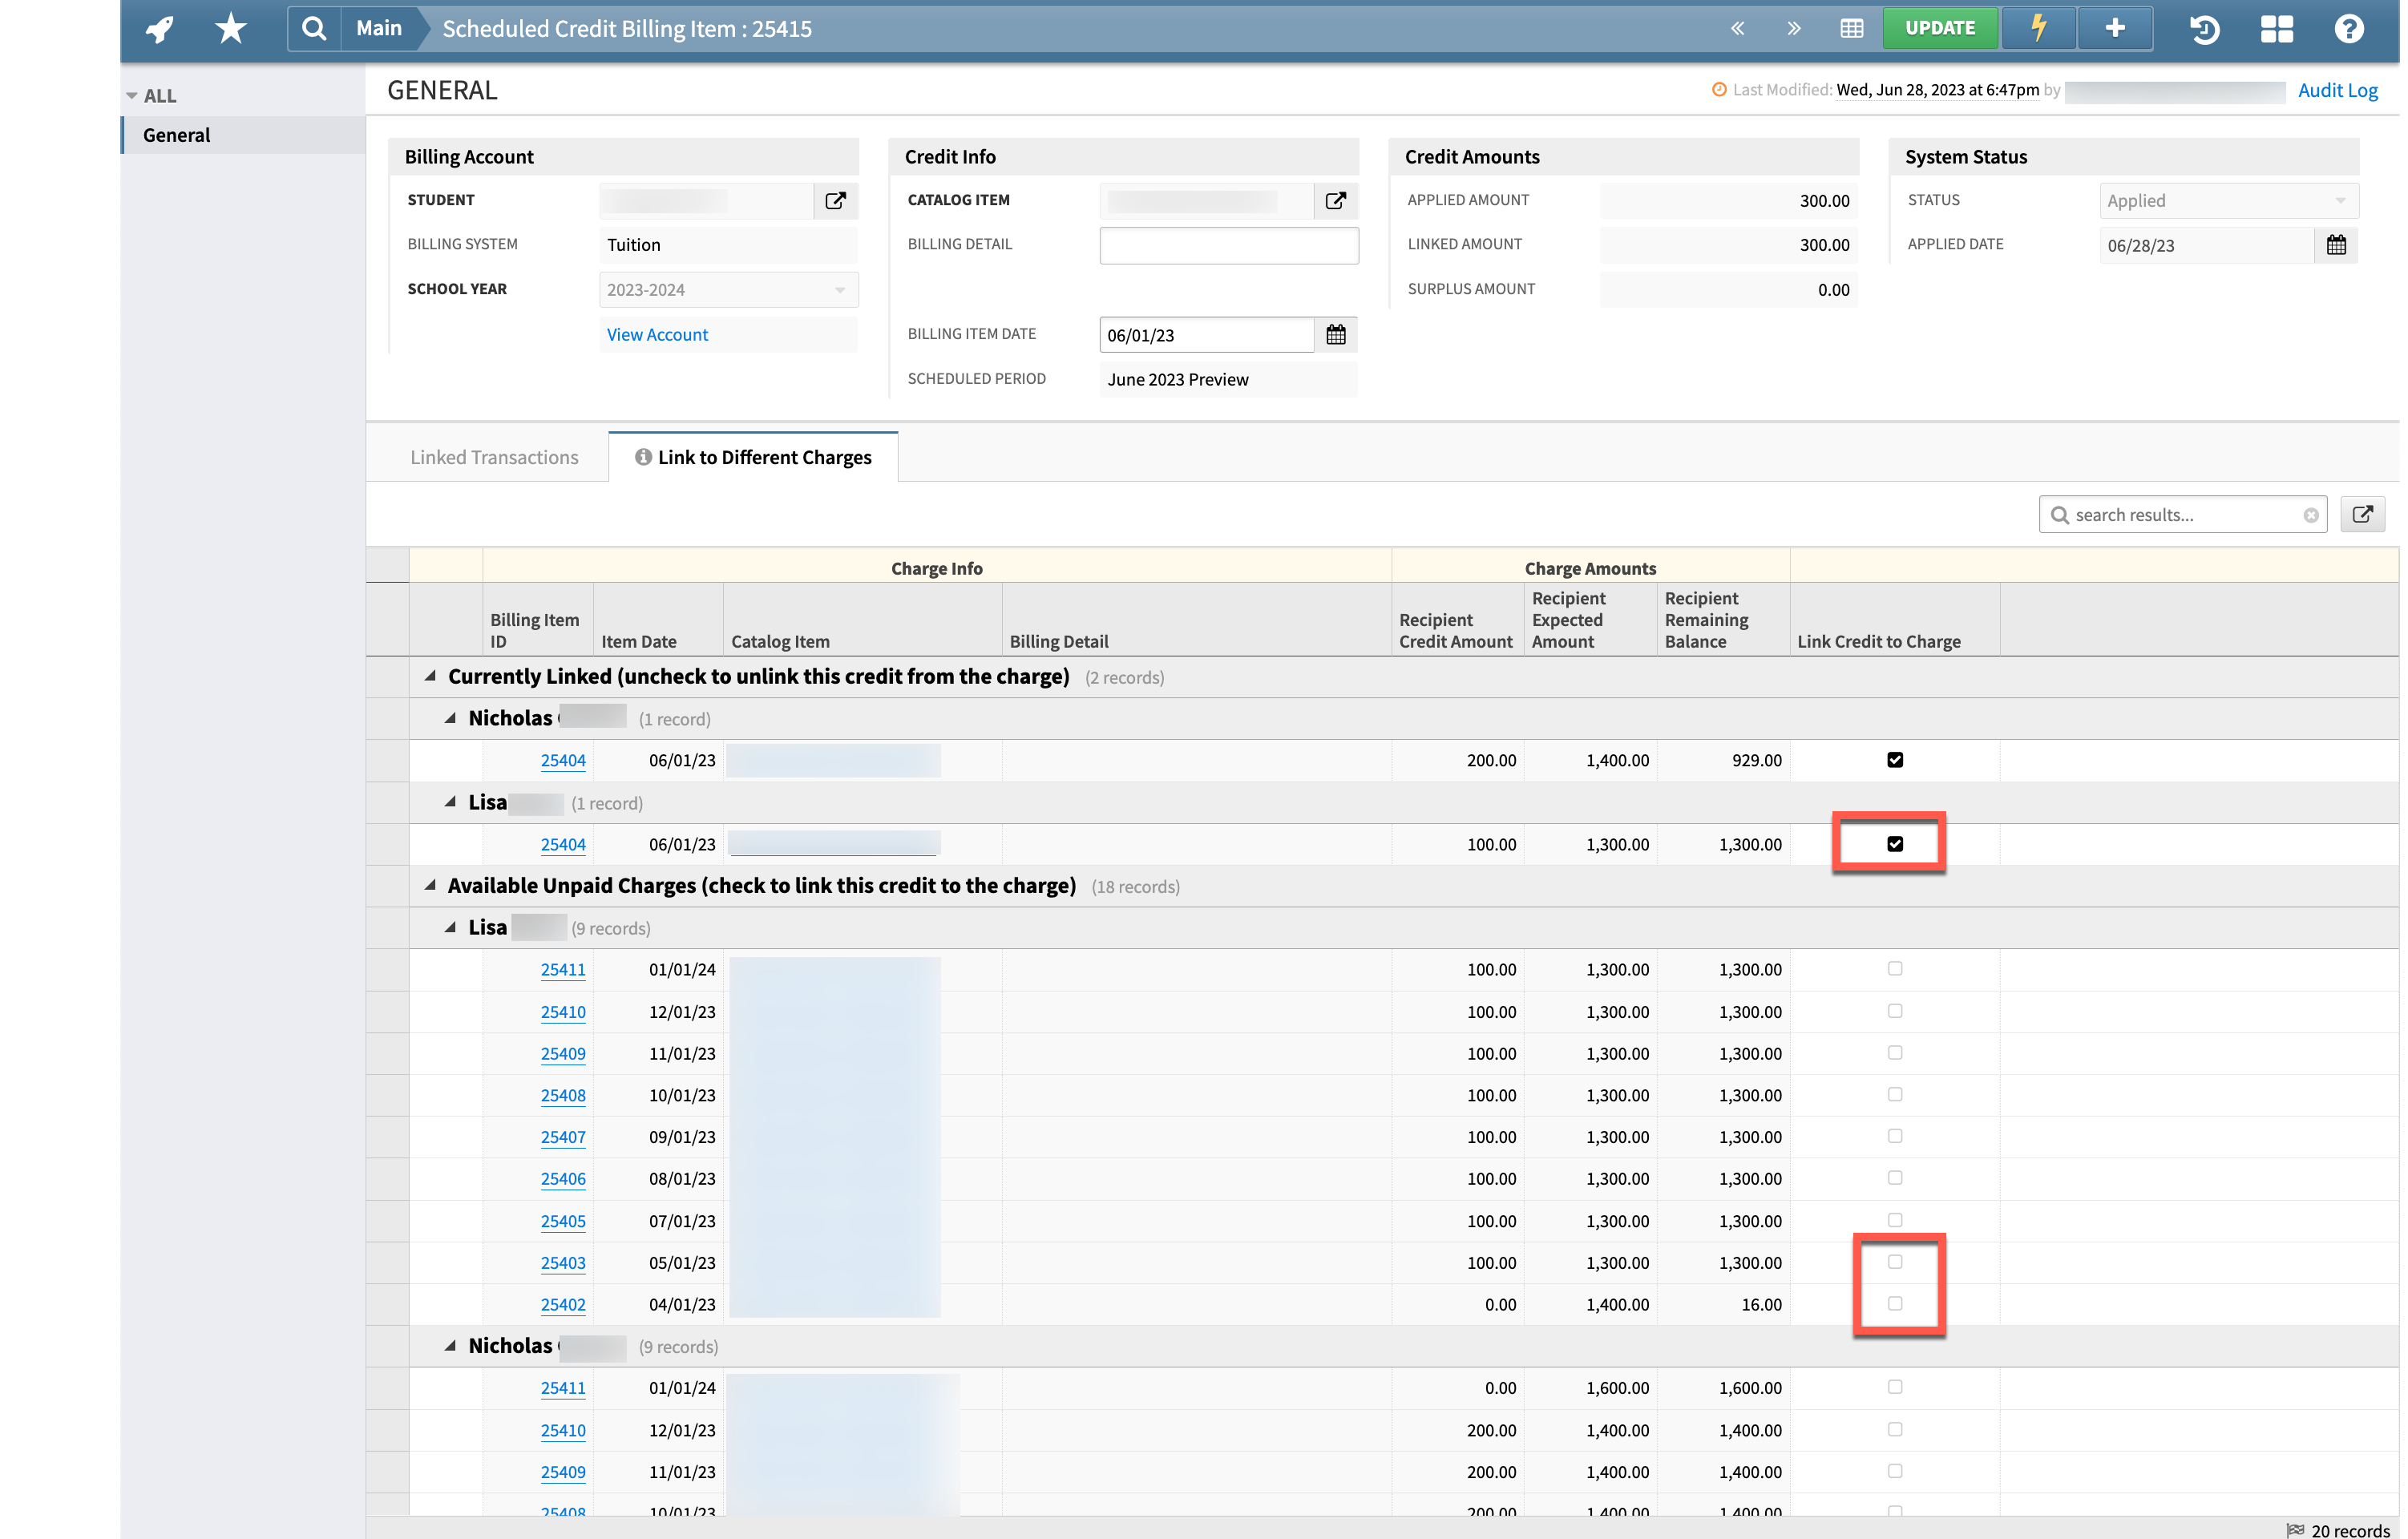Open search using the magnifier icon
Image resolution: width=2408 pixels, height=1539 pixels.
314,28
